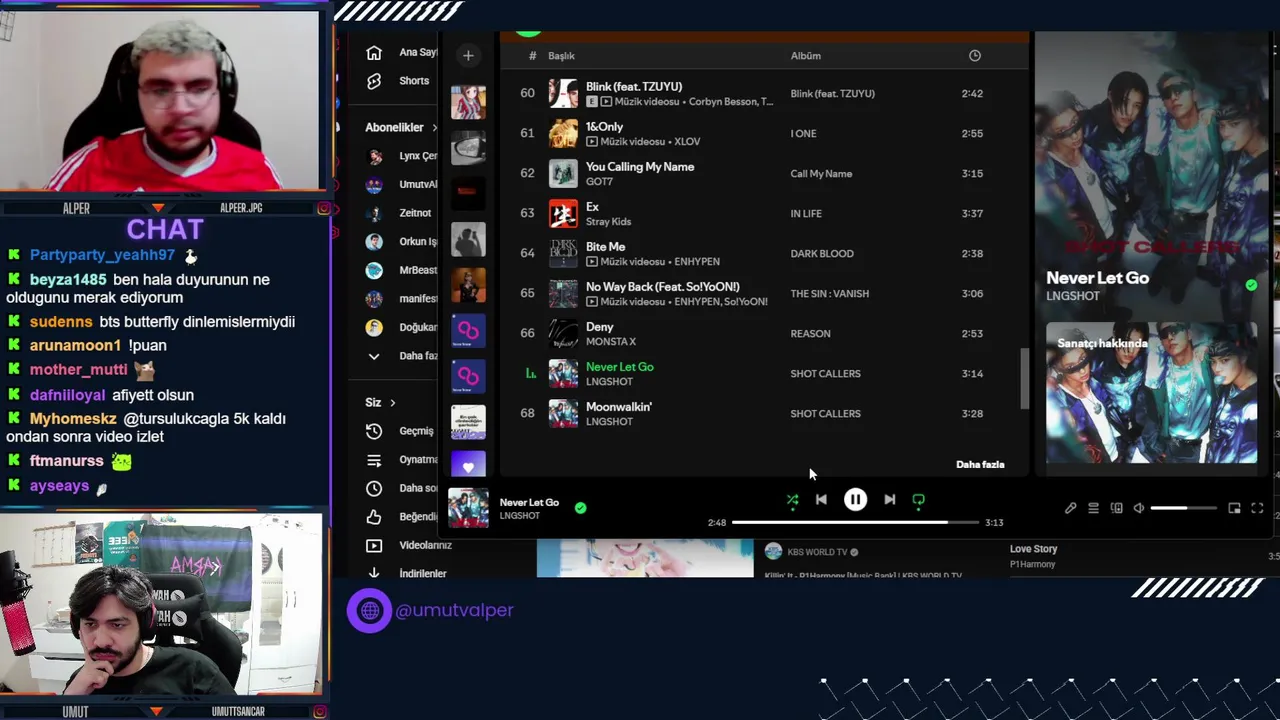Go back to previous track

click(821, 499)
